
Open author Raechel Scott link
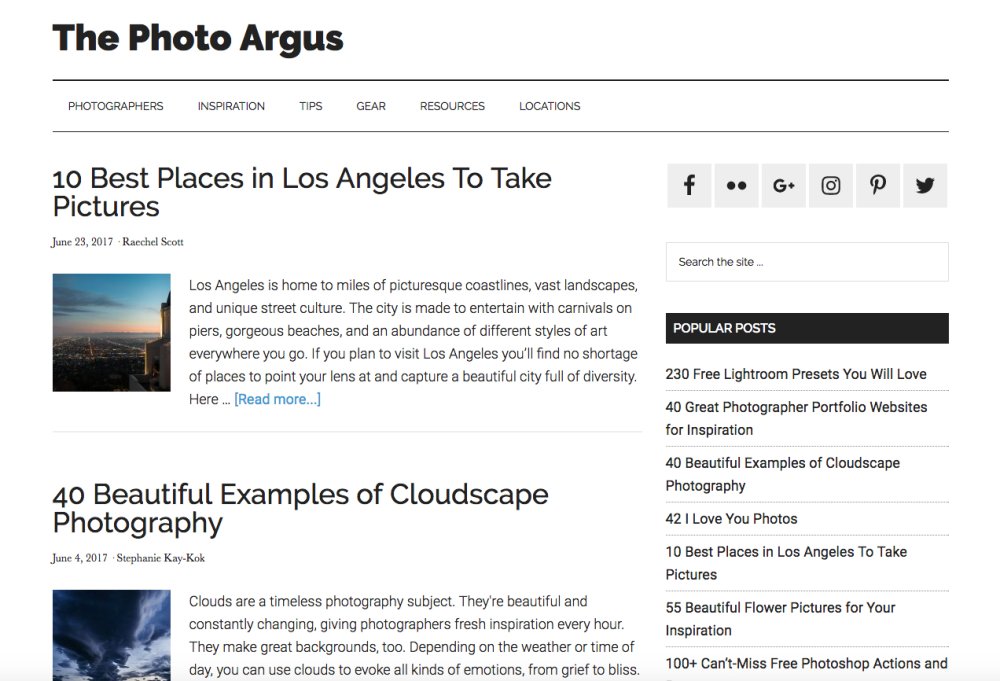point(153,242)
